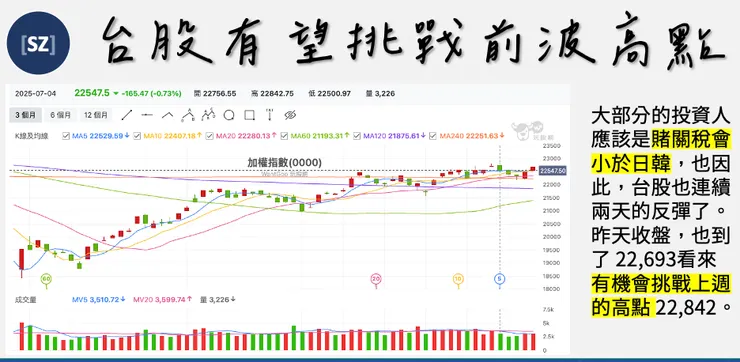
Task: Switch to the 3 個月 range
Action: click(x=25, y=115)
